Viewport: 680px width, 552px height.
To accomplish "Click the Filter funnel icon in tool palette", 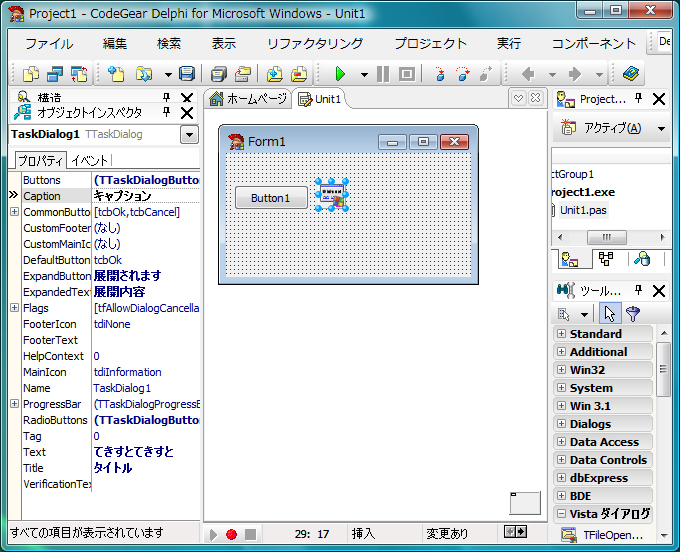I will (x=633, y=314).
